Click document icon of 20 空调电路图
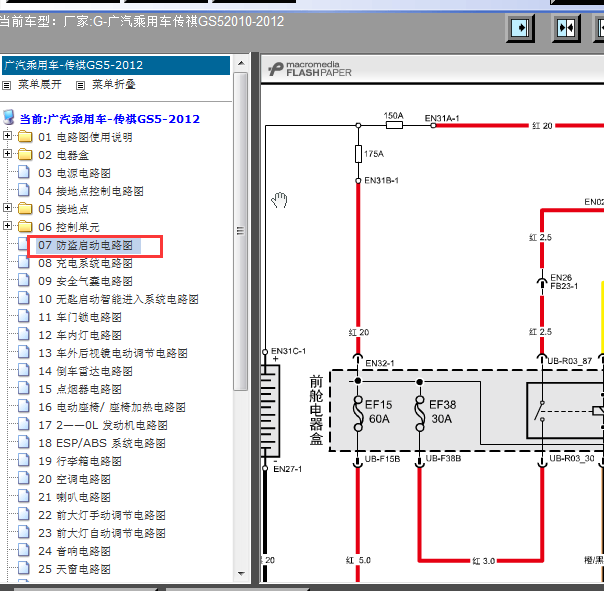The image size is (604, 591). pyautogui.click(x=24, y=478)
